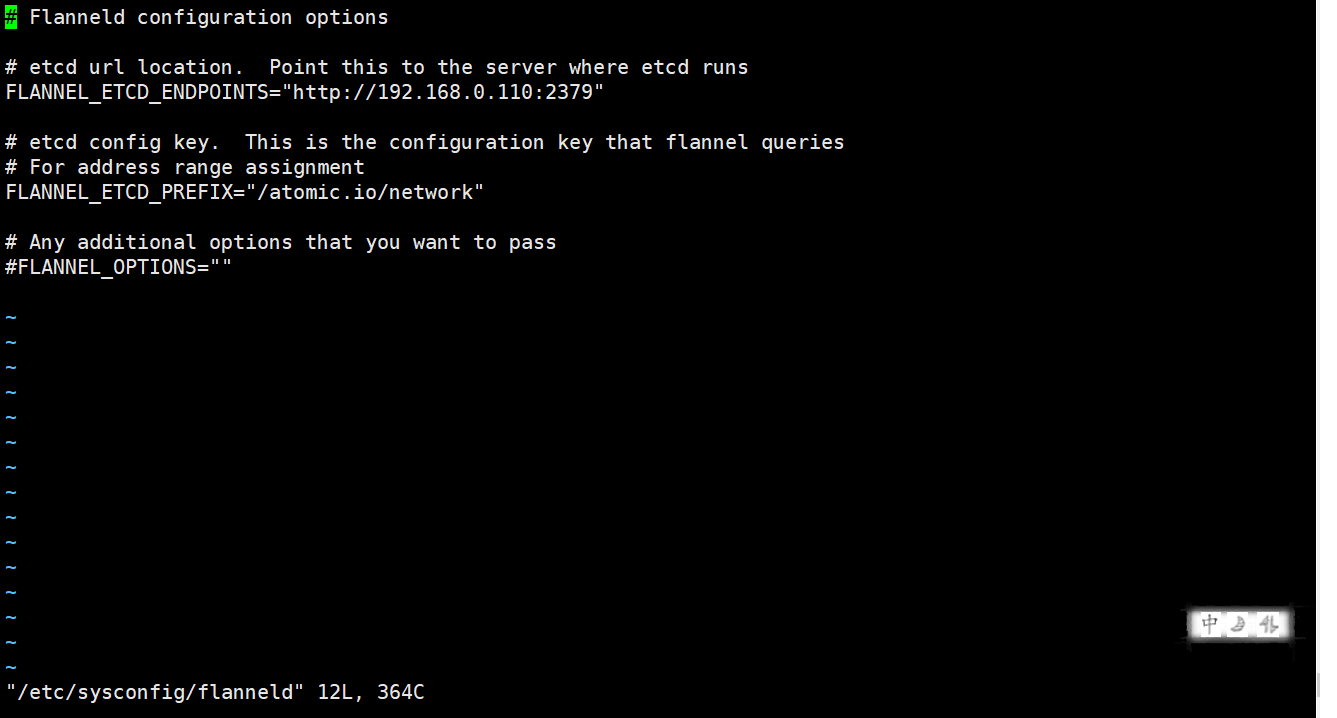This screenshot has width=1337, height=718.
Task: Place cursor on FLANNEL_ETCD_PREFIX variable name
Action: tap(119, 193)
